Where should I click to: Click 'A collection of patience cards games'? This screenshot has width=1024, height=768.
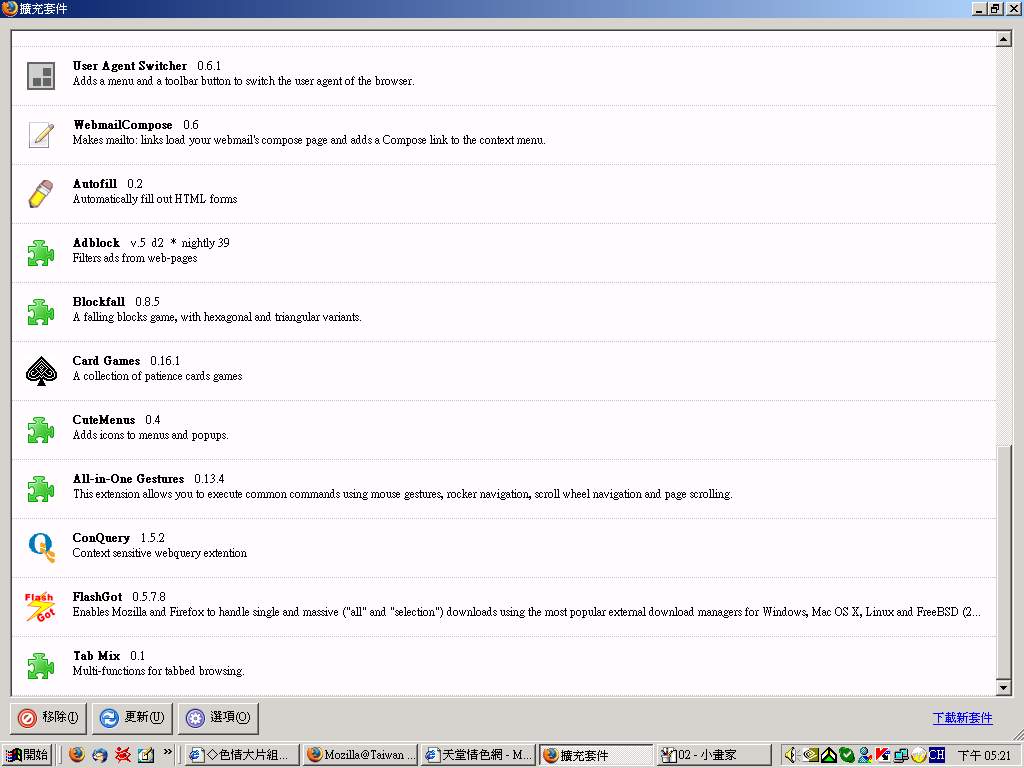(x=157, y=376)
